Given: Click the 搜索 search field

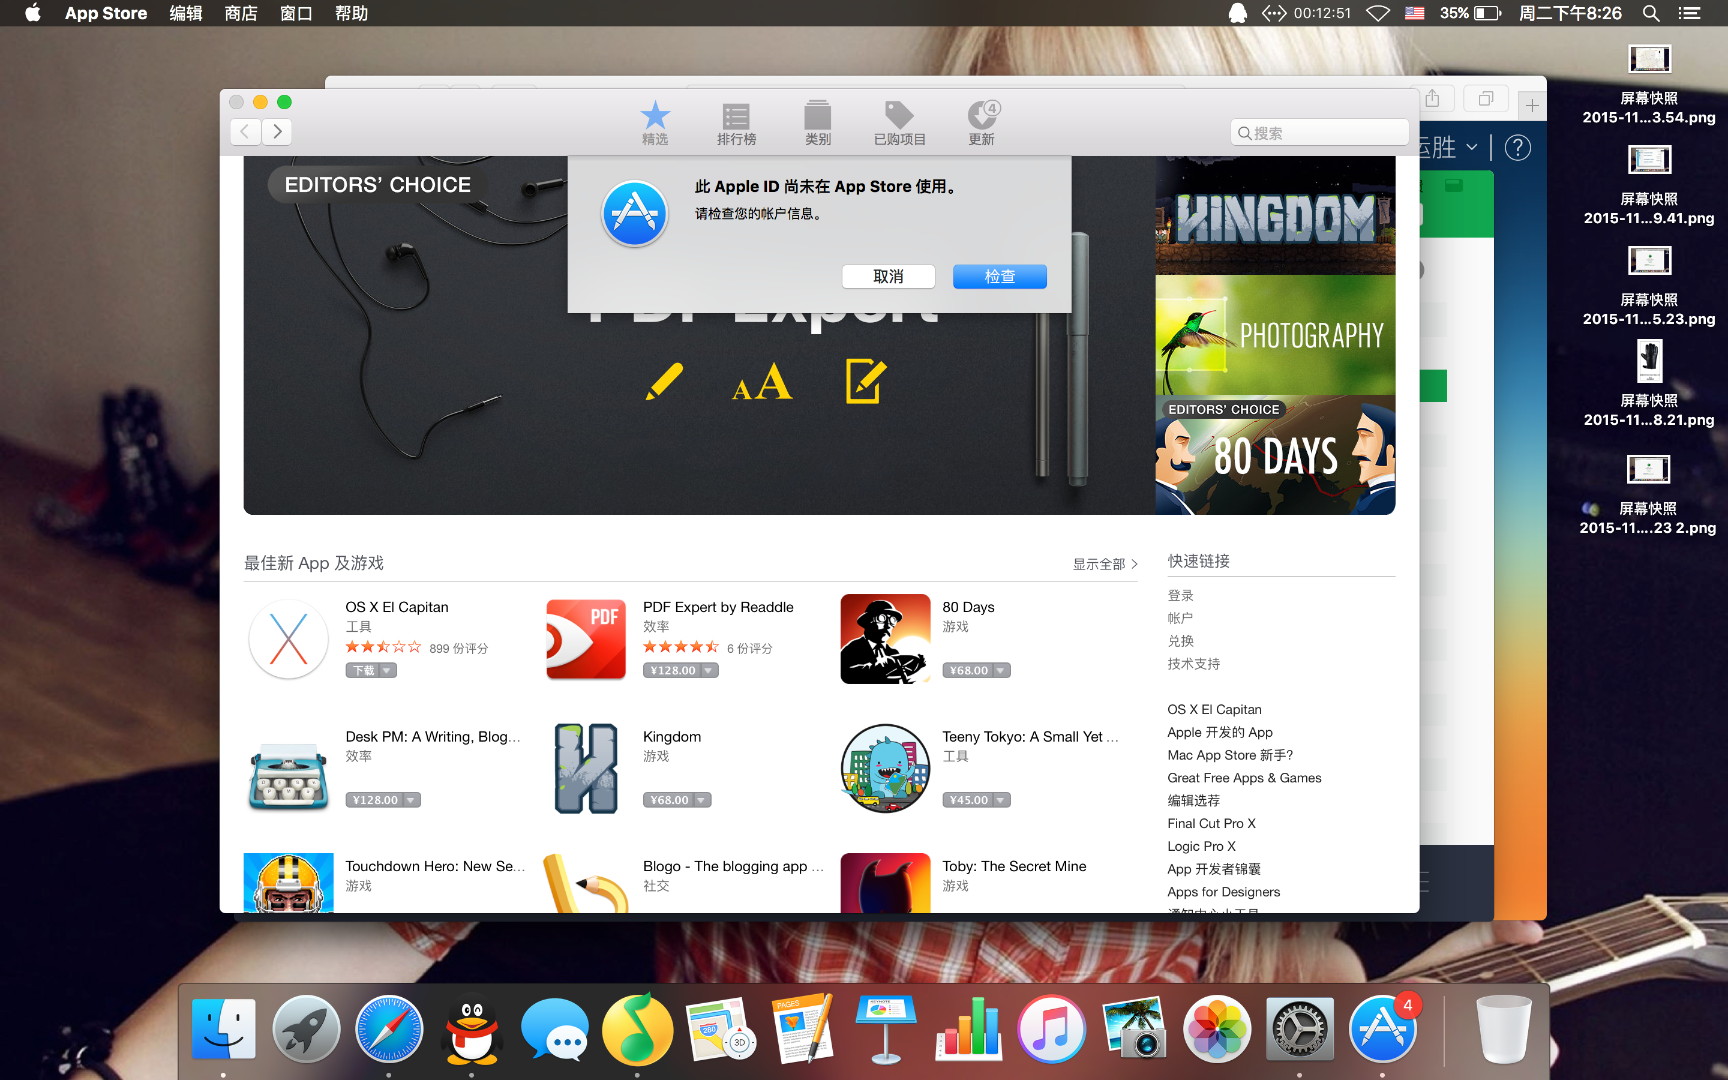Looking at the screenshot, I should 1319,133.
